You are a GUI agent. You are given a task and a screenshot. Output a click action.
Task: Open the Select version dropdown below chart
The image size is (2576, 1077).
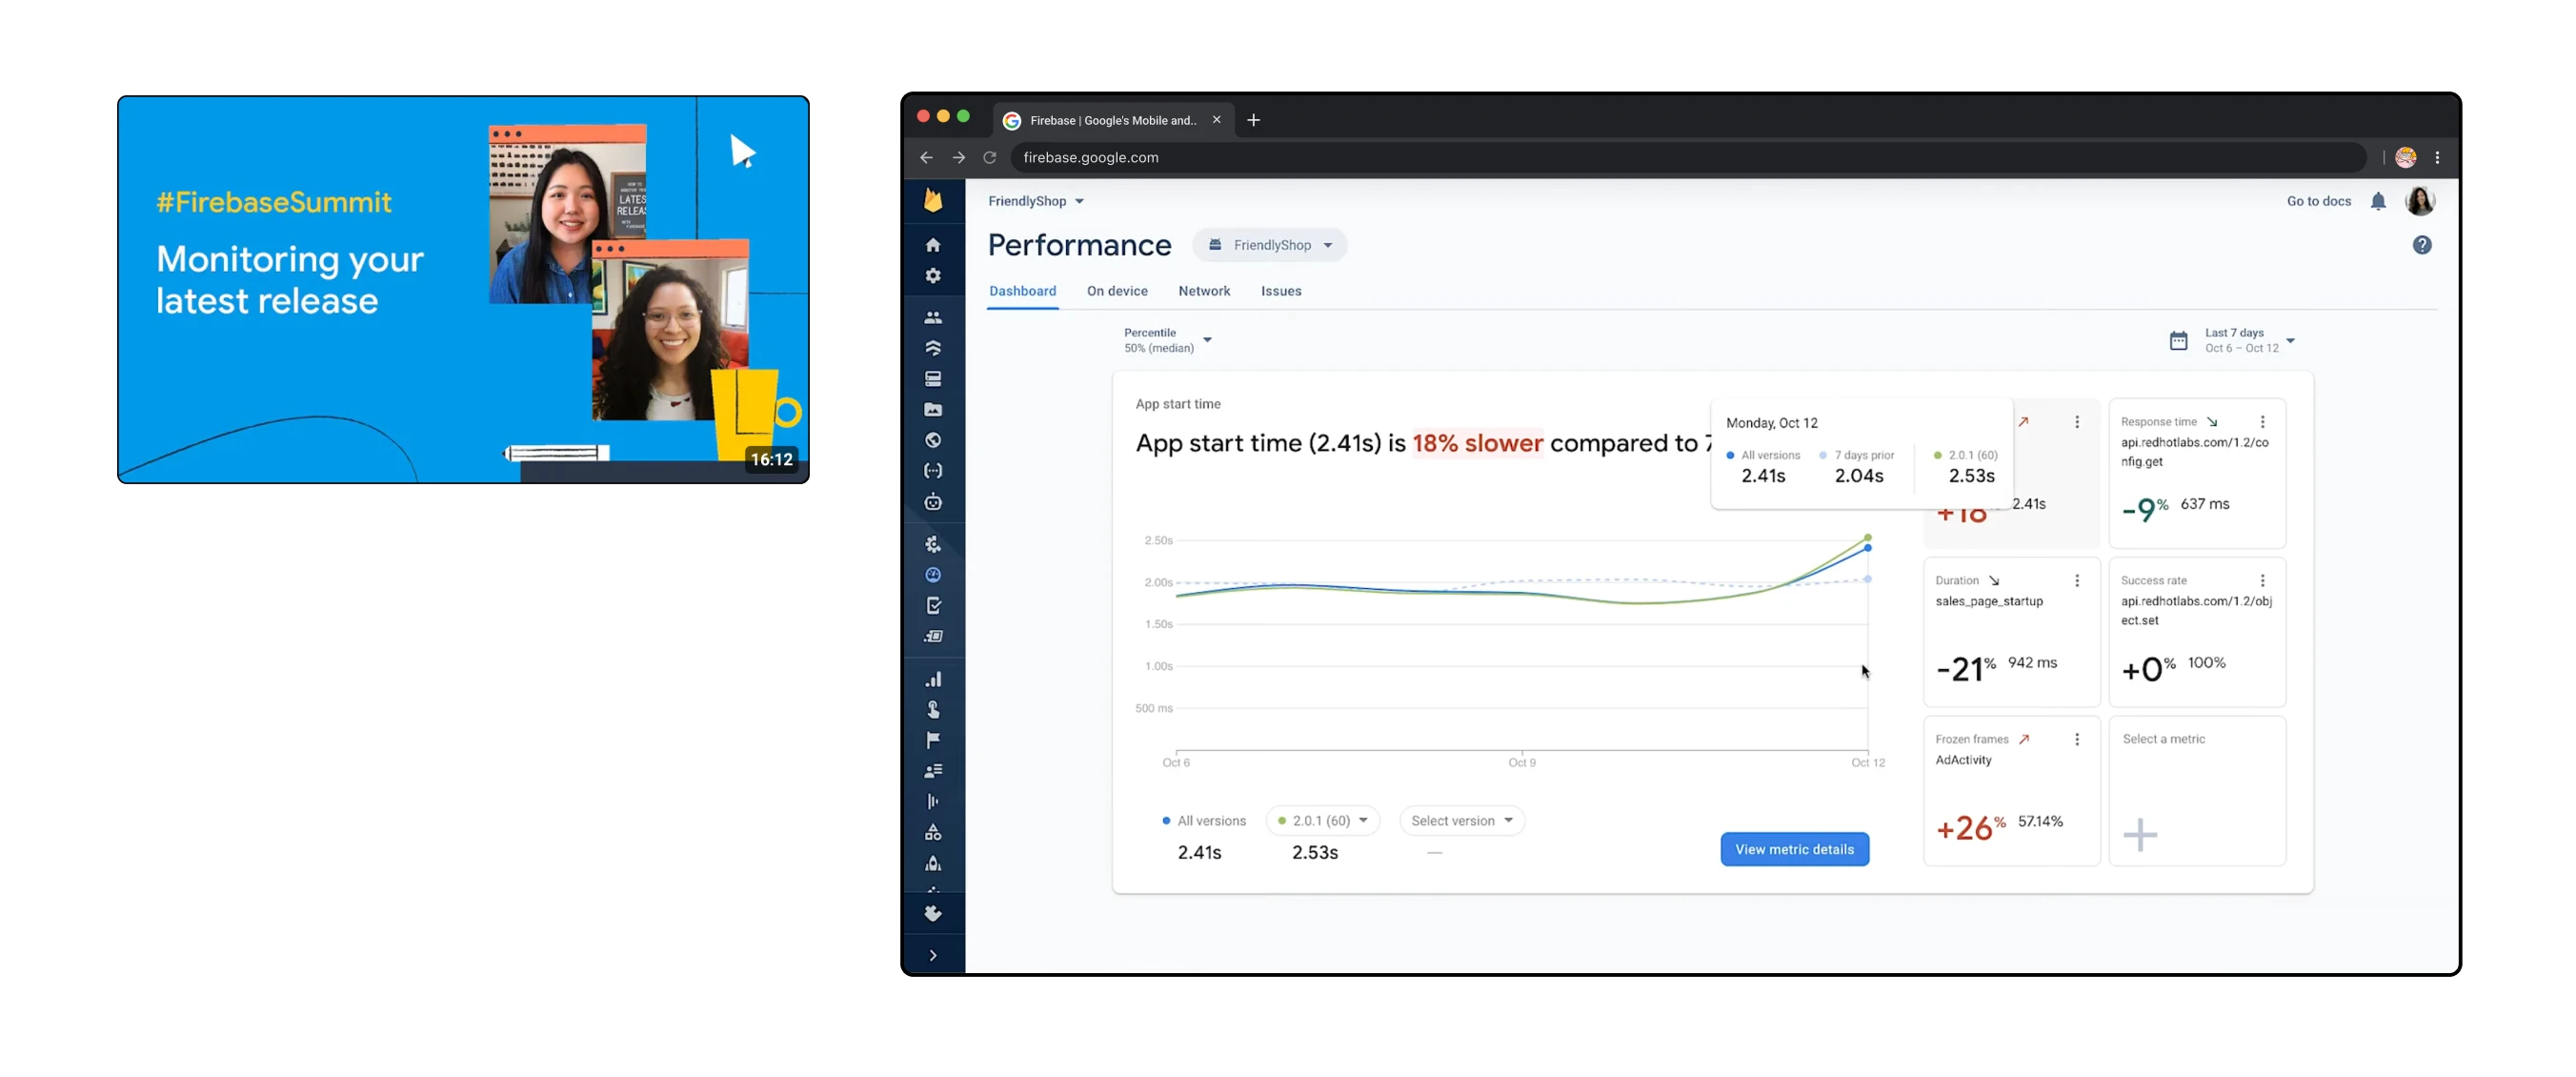(x=1461, y=820)
